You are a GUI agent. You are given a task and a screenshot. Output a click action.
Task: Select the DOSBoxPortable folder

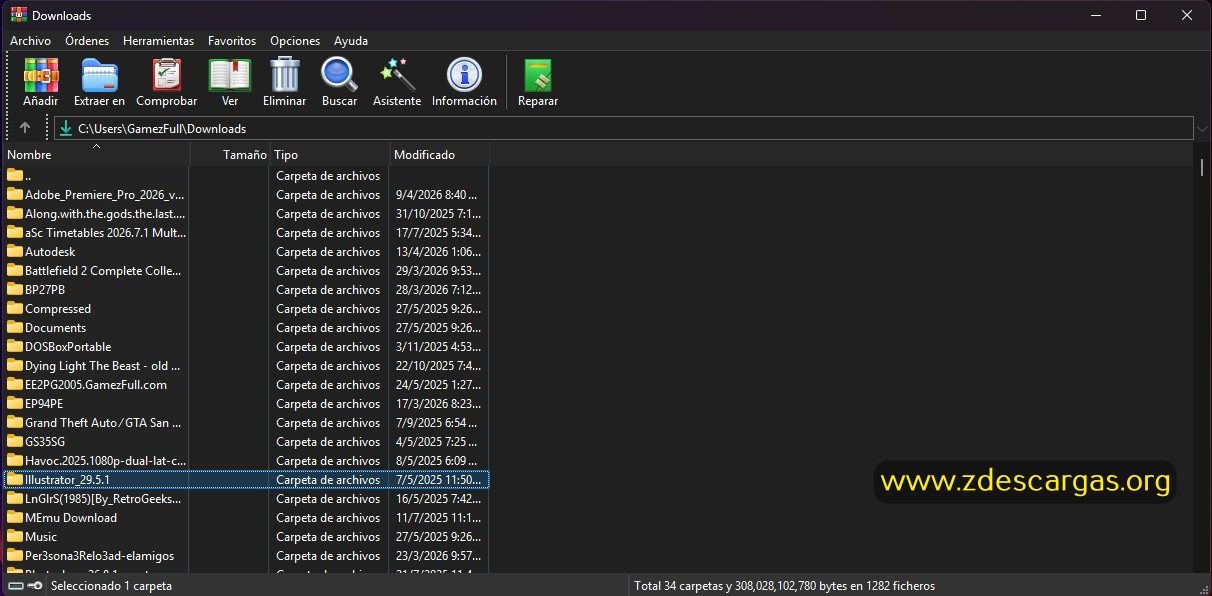tap(246, 346)
